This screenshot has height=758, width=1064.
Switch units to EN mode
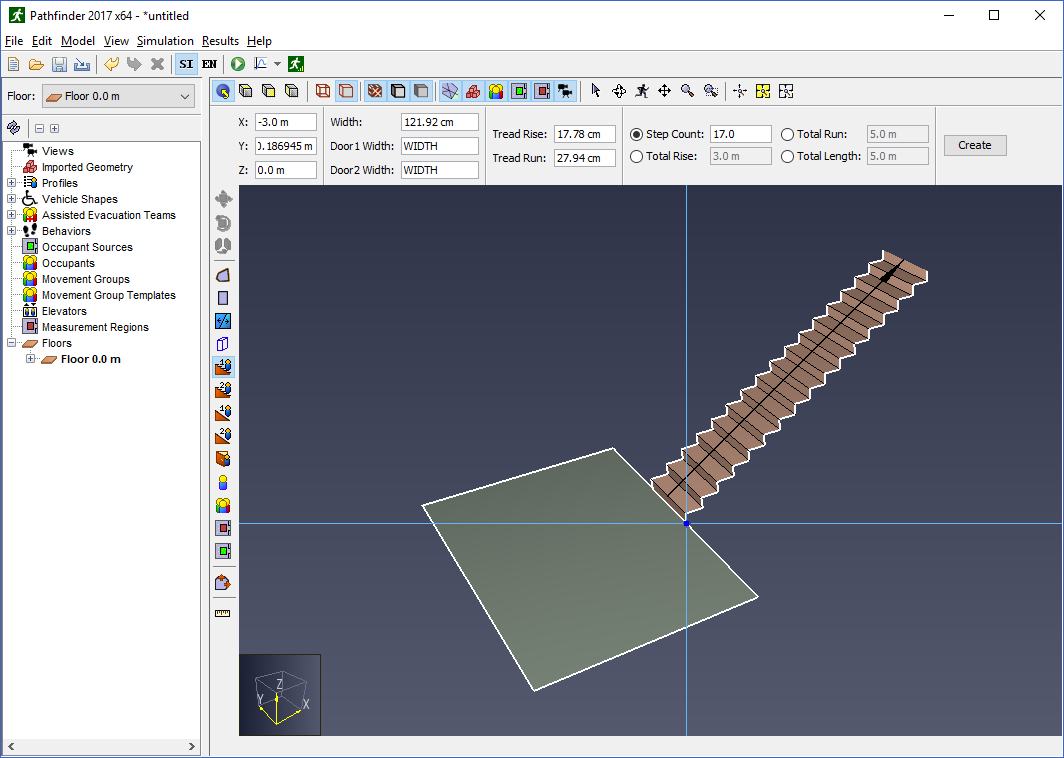click(209, 64)
